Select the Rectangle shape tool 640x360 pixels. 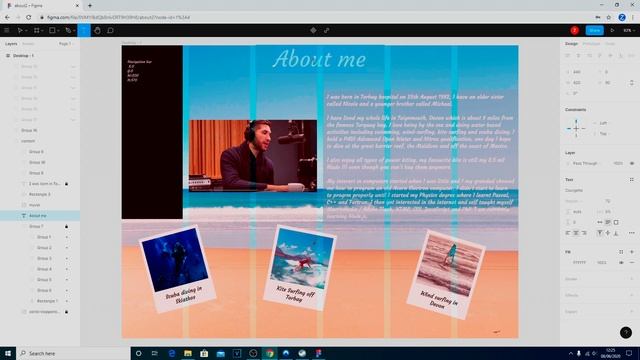click(x=52, y=30)
